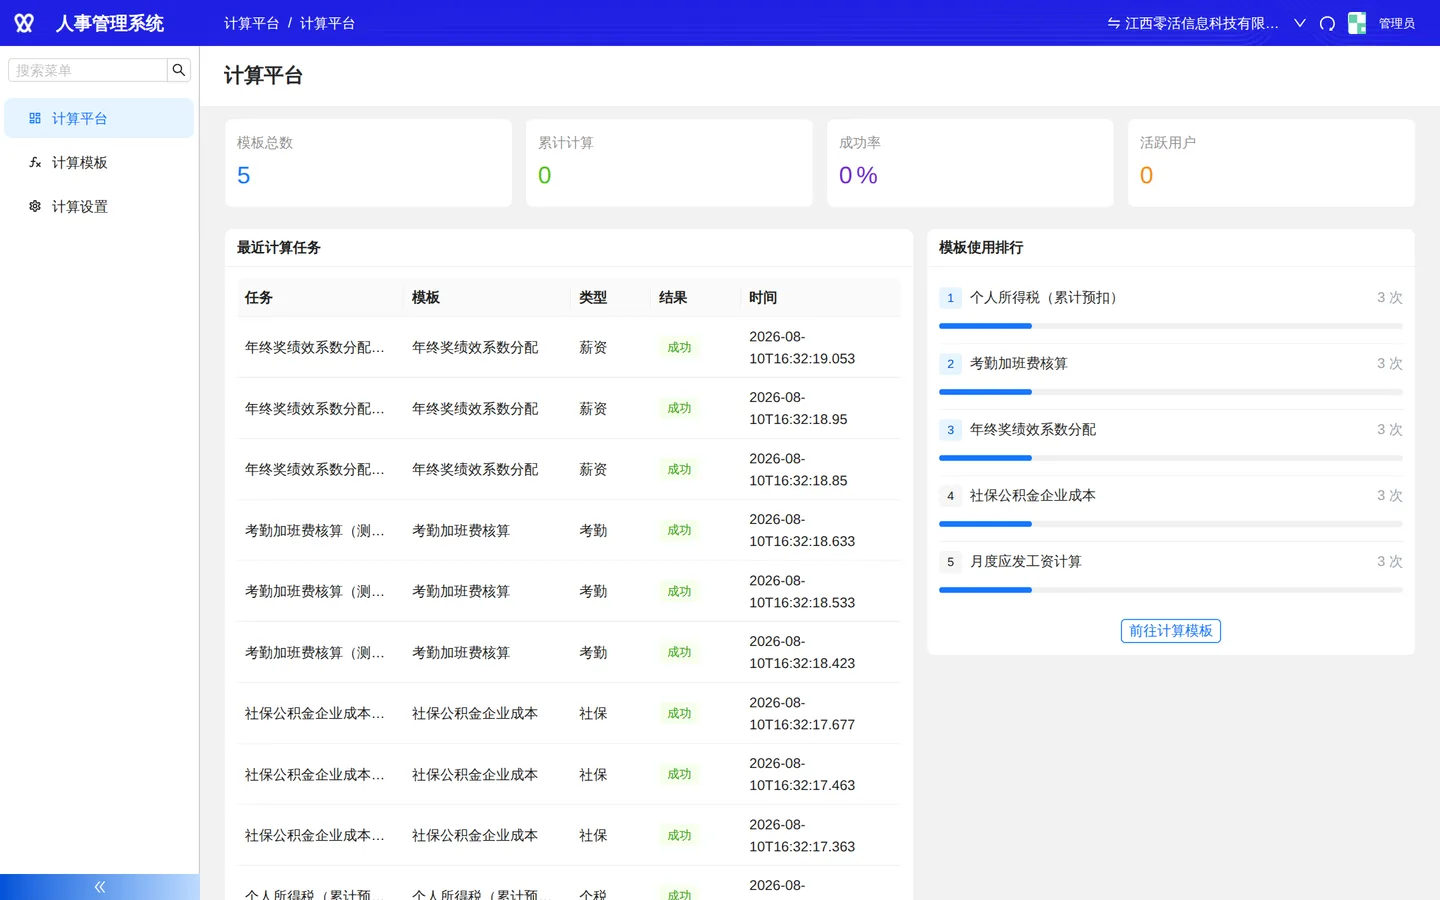Click the search magnifier button in sidebar
The width and height of the screenshot is (1440, 900).
click(x=179, y=70)
